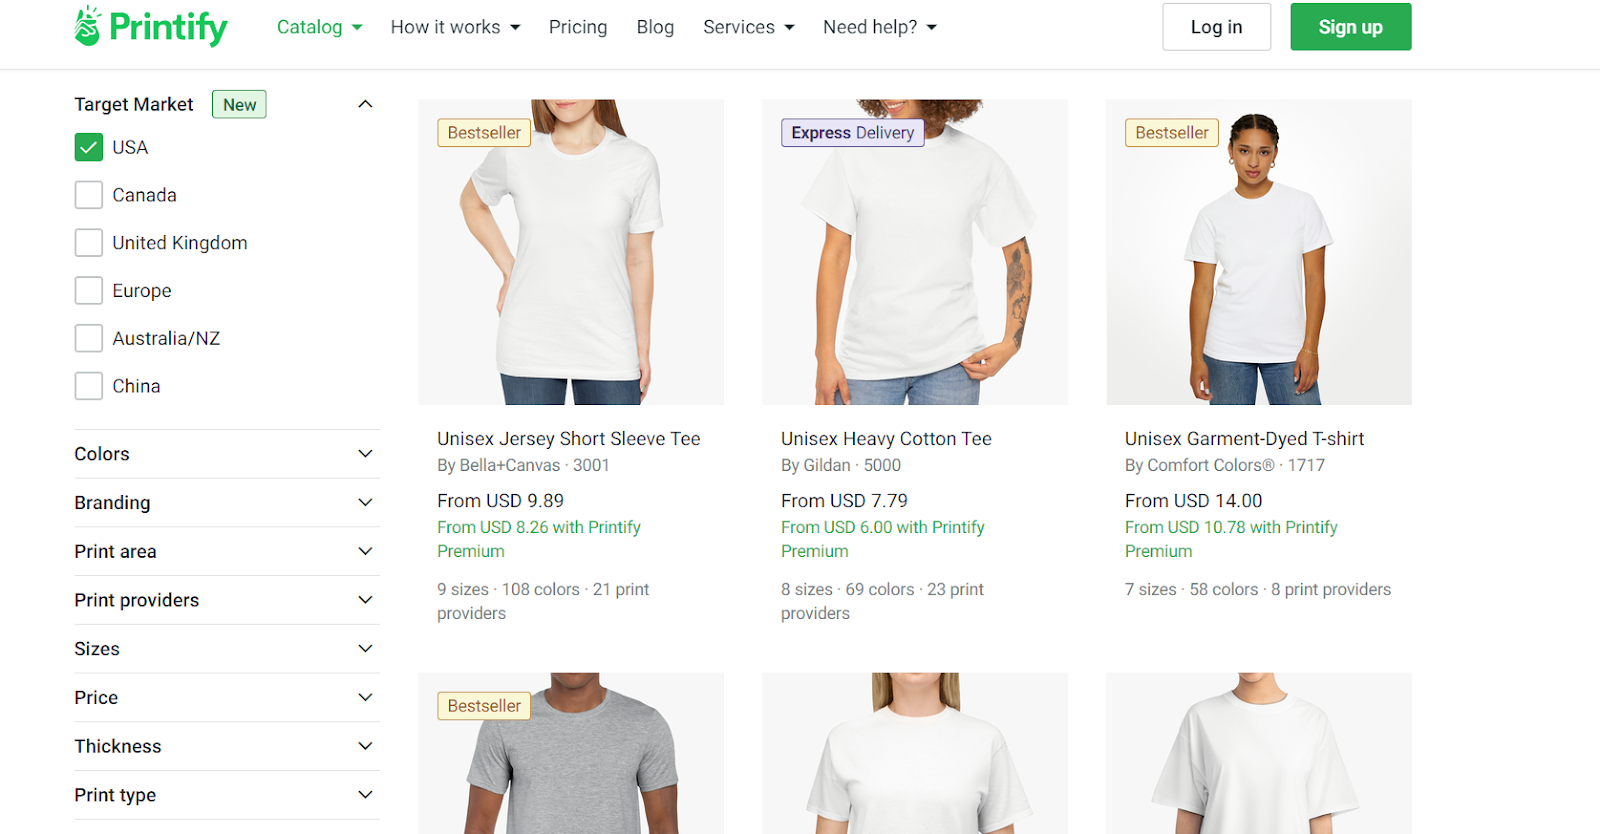1600x834 pixels.
Task: Open the Need help? menu
Action: pos(880,27)
